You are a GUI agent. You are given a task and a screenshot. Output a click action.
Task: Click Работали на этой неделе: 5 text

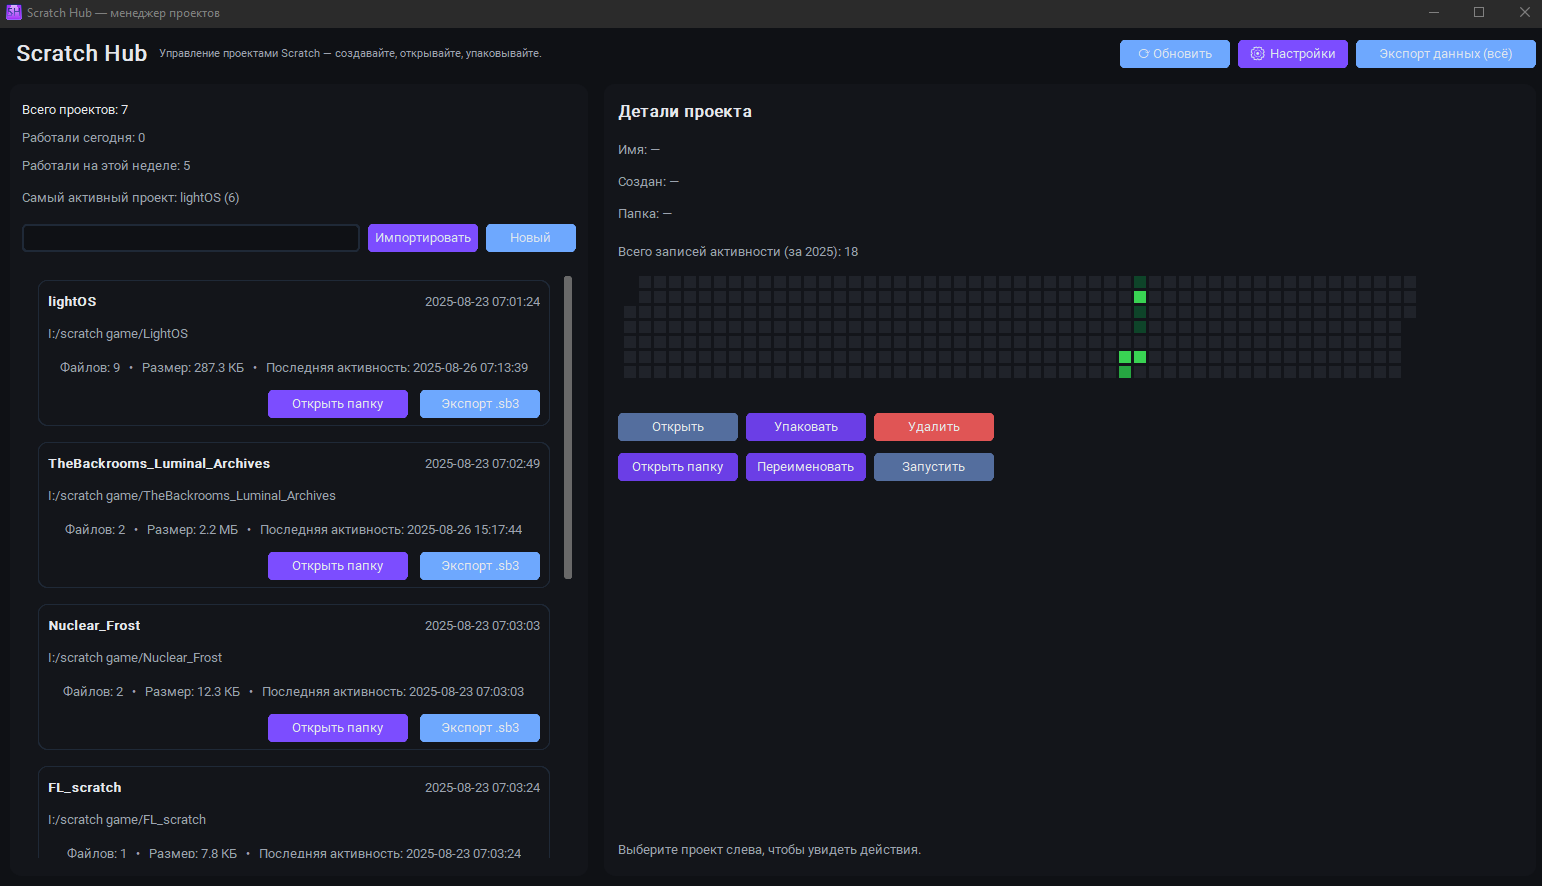pos(106,166)
